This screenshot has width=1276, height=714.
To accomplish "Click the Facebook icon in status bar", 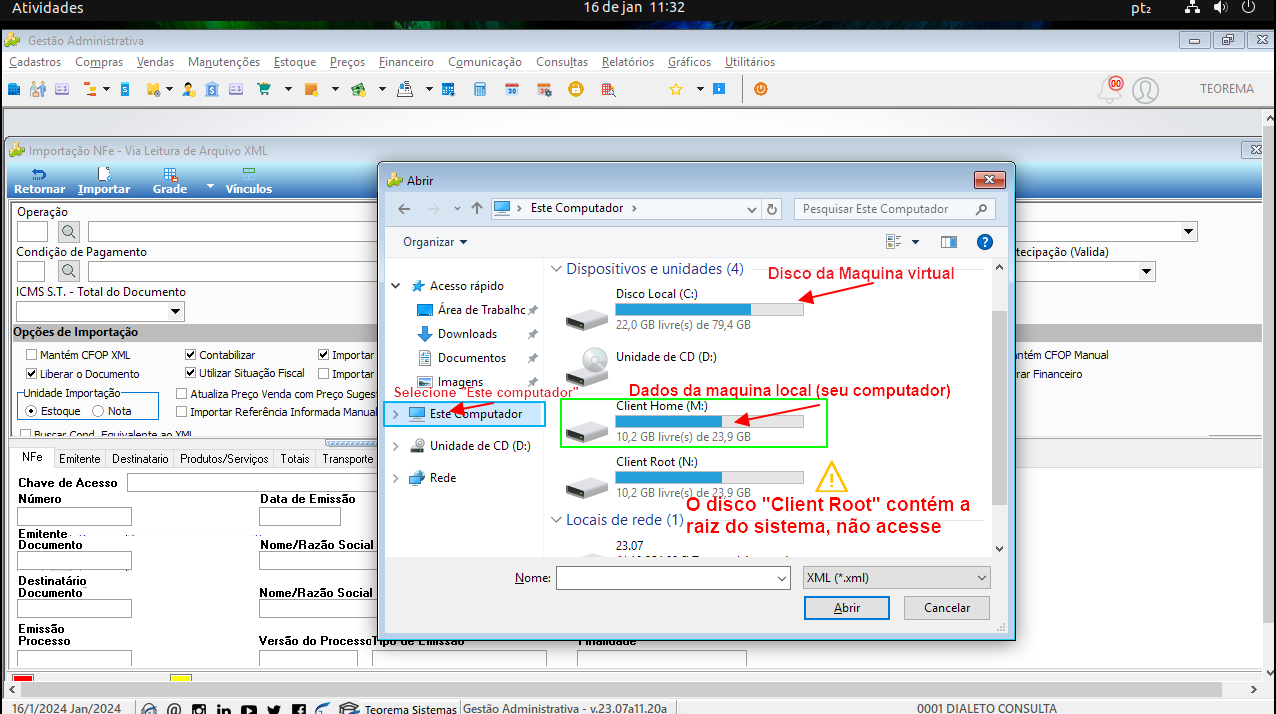I will 298,710.
